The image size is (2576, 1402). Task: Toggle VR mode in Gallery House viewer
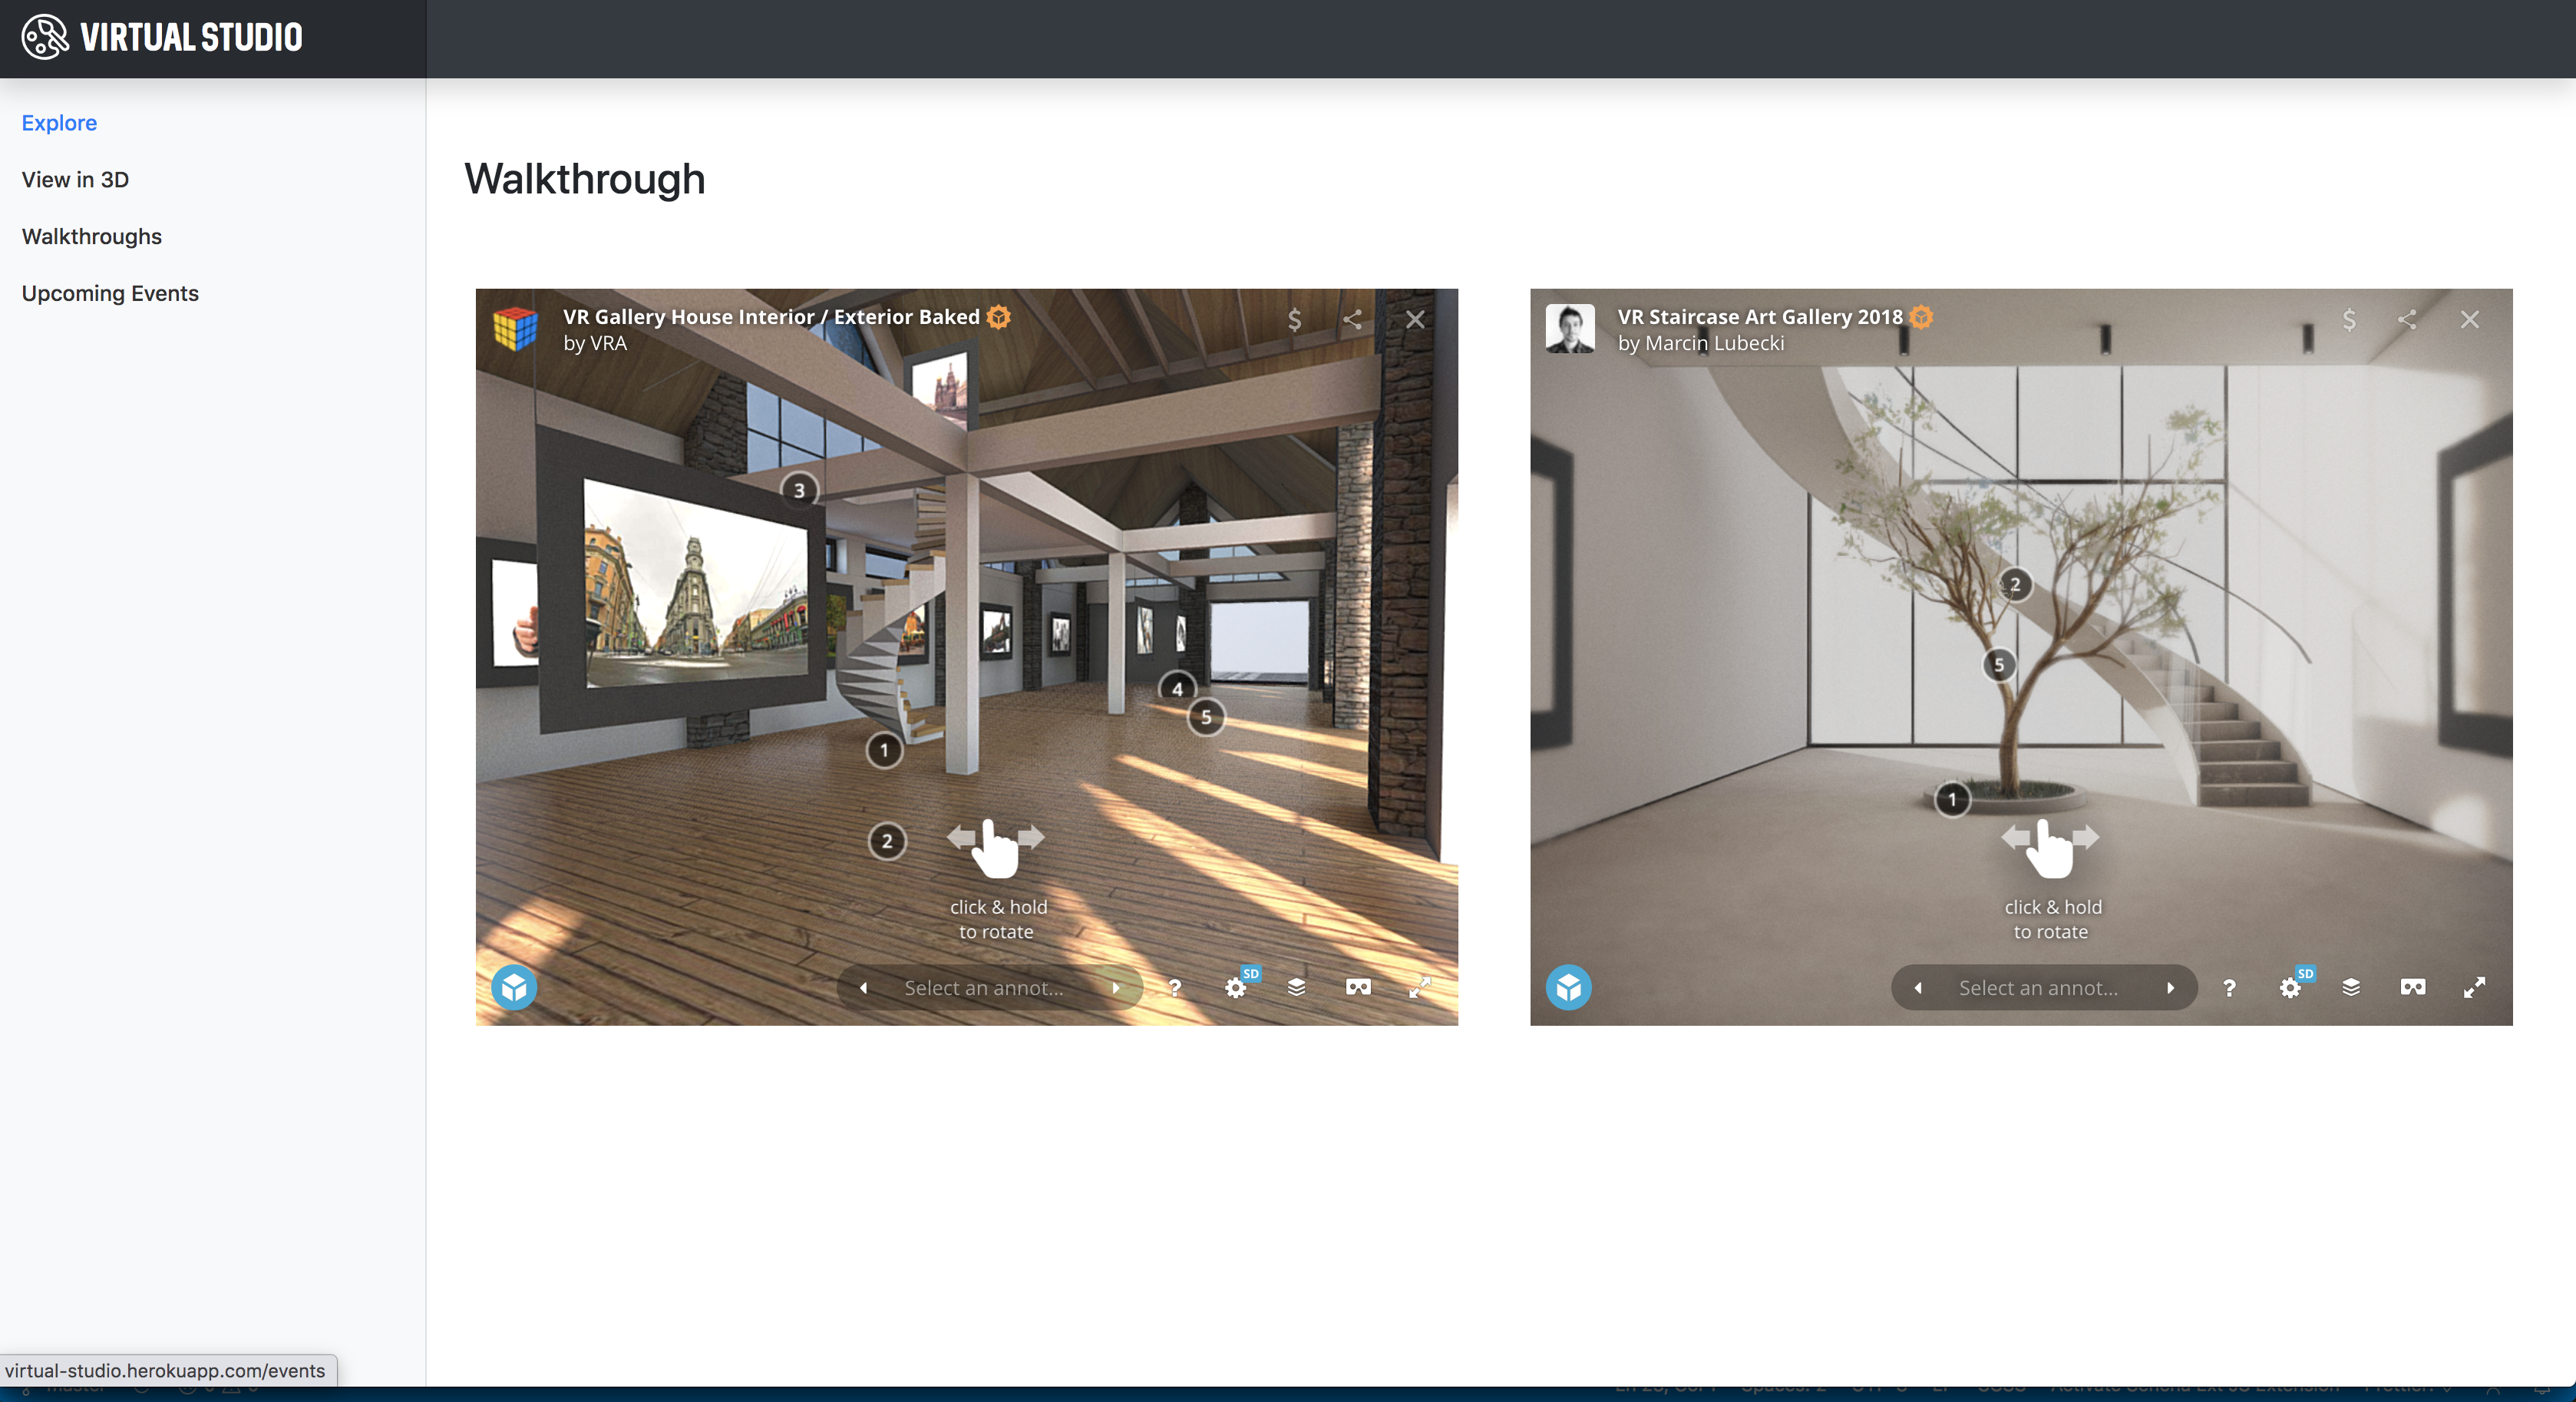pyautogui.click(x=1358, y=988)
